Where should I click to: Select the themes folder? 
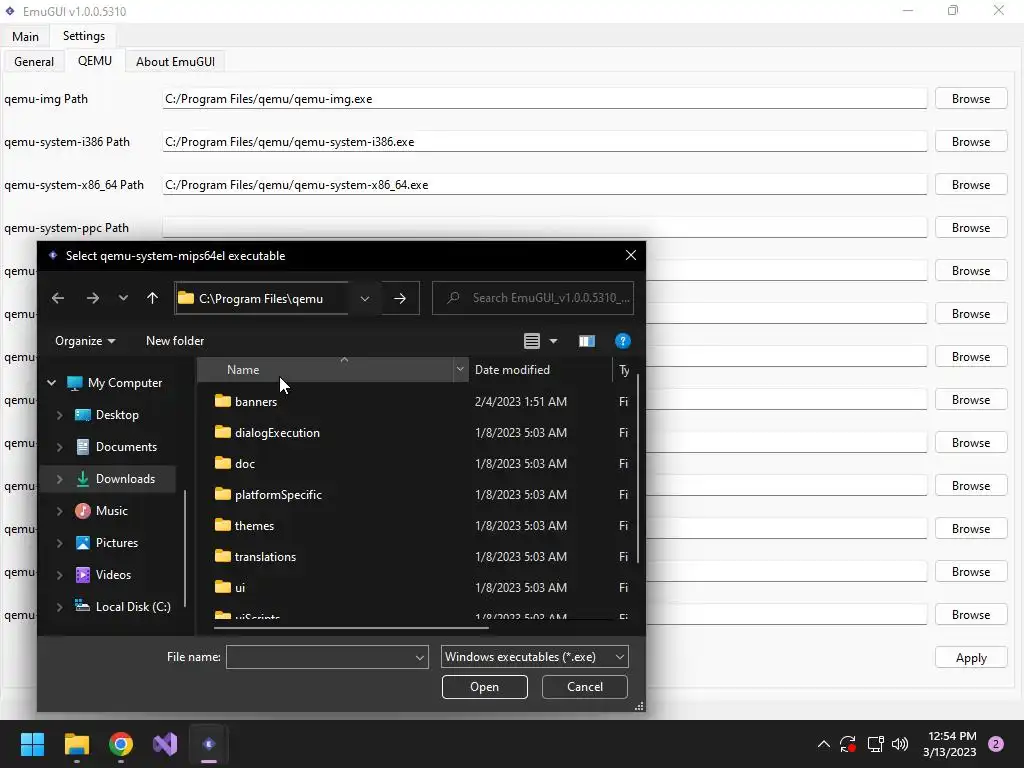tap(244, 525)
